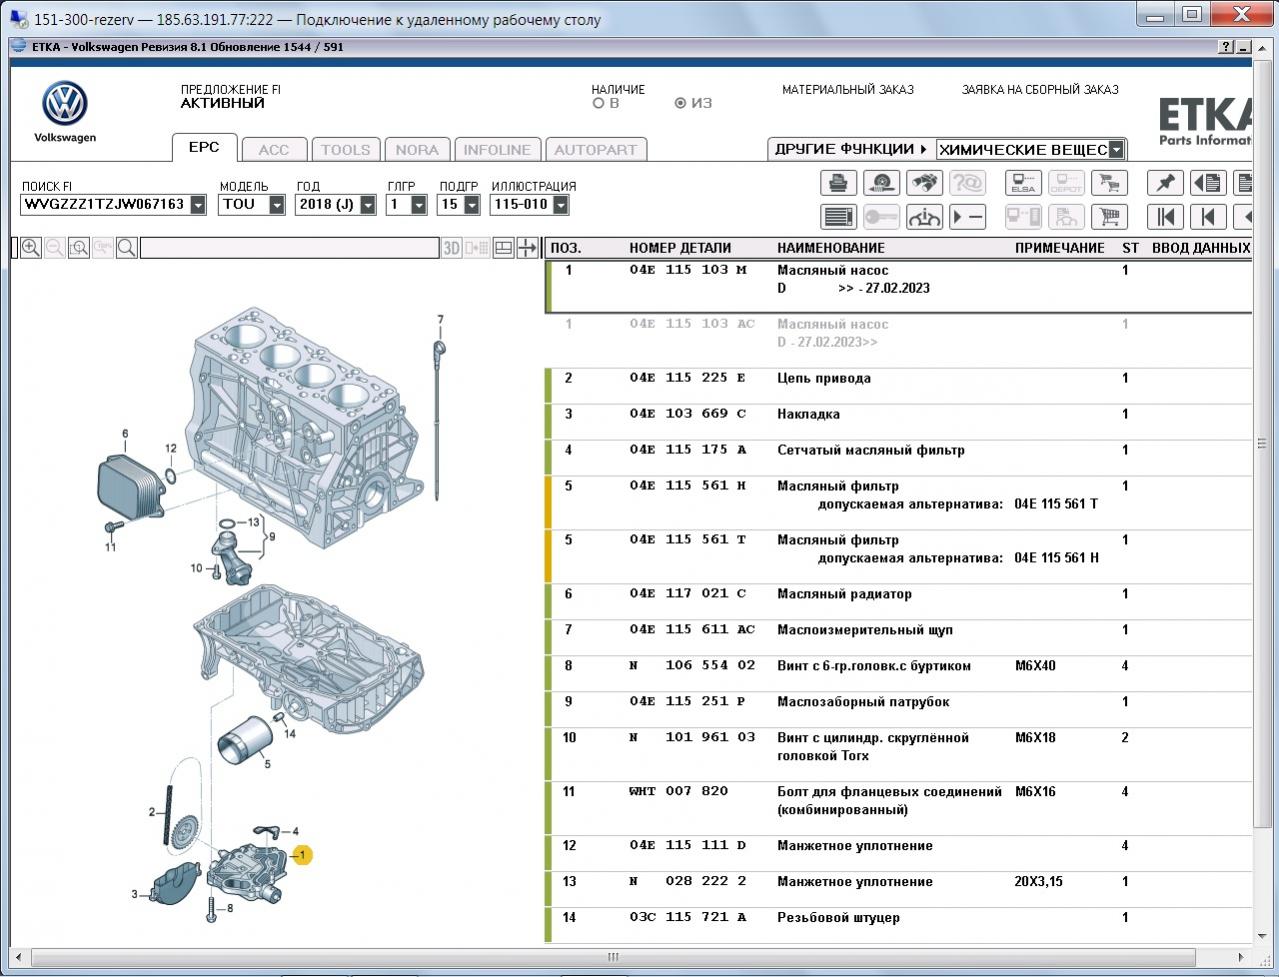Open the ПОДГР subgroup dropdown
Viewport: 1279px width, 977px height.
coord(470,205)
